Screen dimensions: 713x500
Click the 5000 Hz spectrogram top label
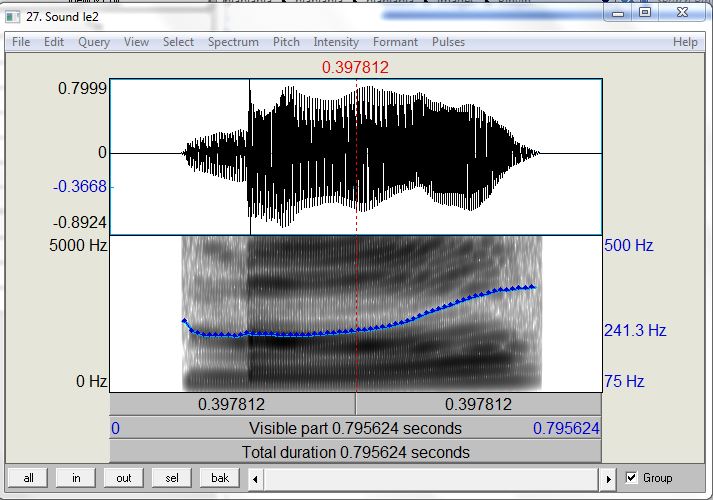coord(78,245)
